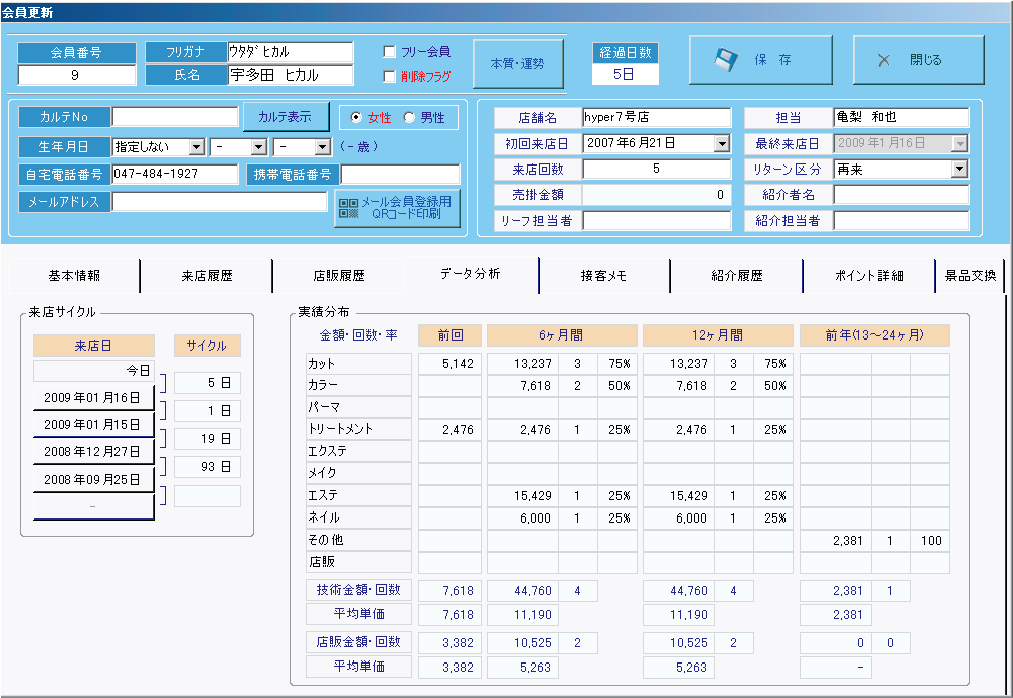Click the QR code print icon
1013x698 pixels.
point(348,208)
